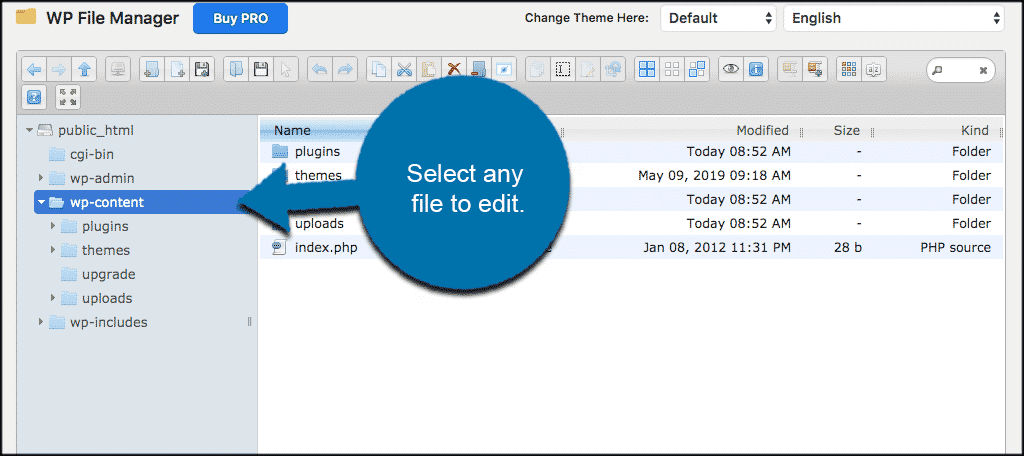This screenshot has height=456, width=1024.
Task: Sort files by the Size column header
Action: pos(846,130)
